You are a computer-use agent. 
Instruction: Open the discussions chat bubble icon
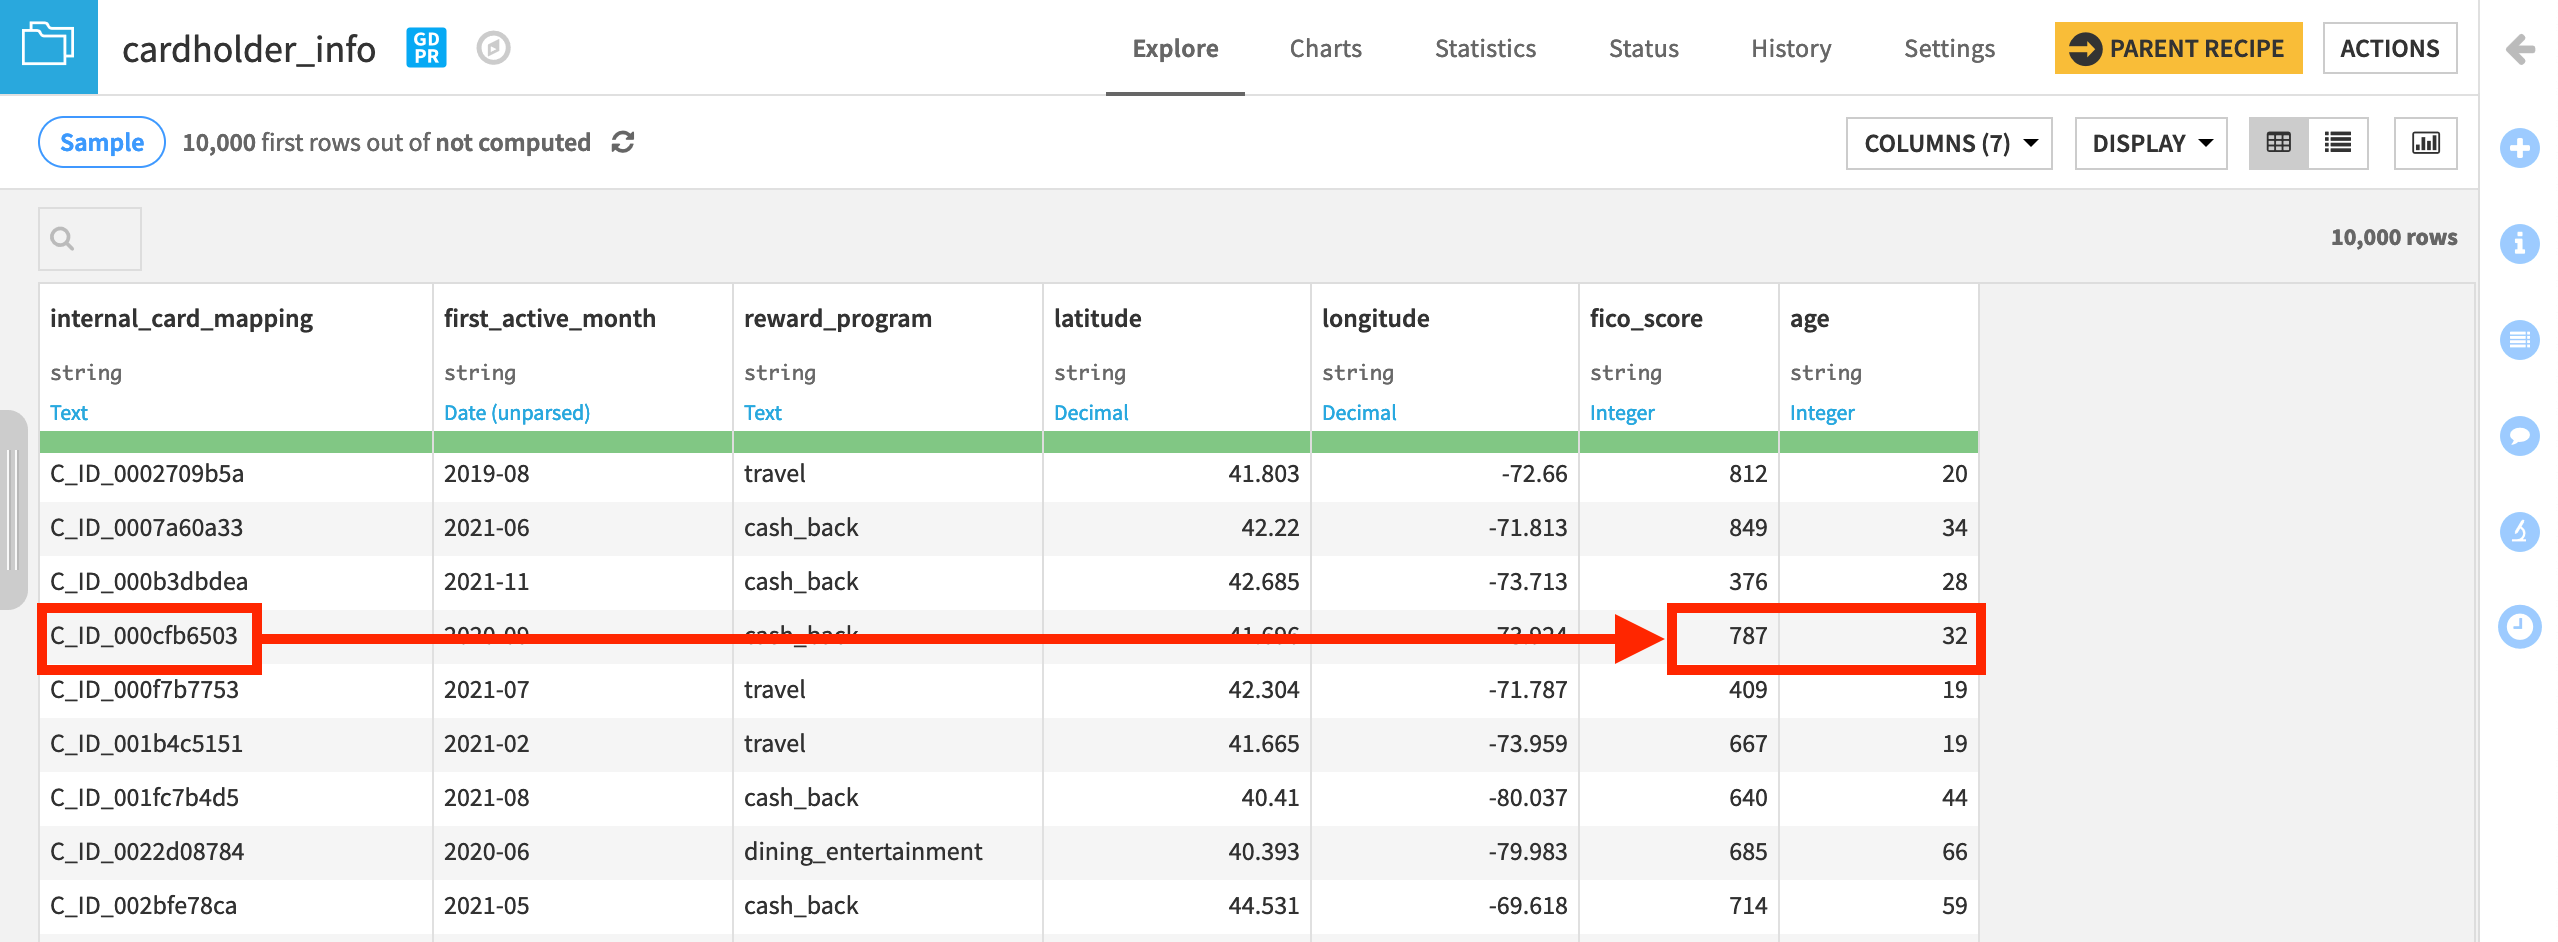point(2519,436)
